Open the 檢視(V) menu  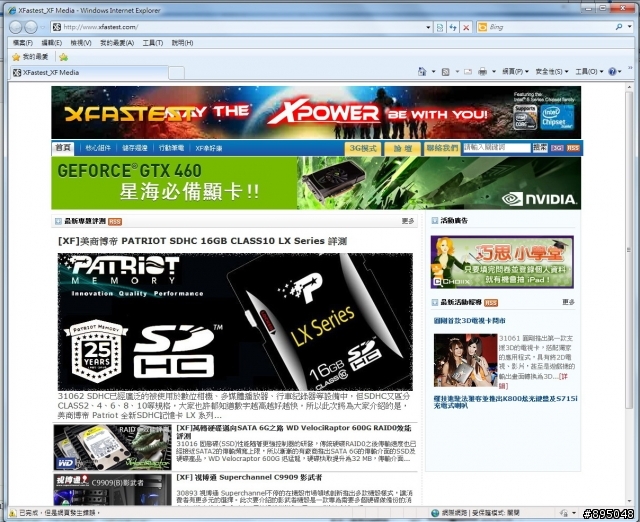81,43
